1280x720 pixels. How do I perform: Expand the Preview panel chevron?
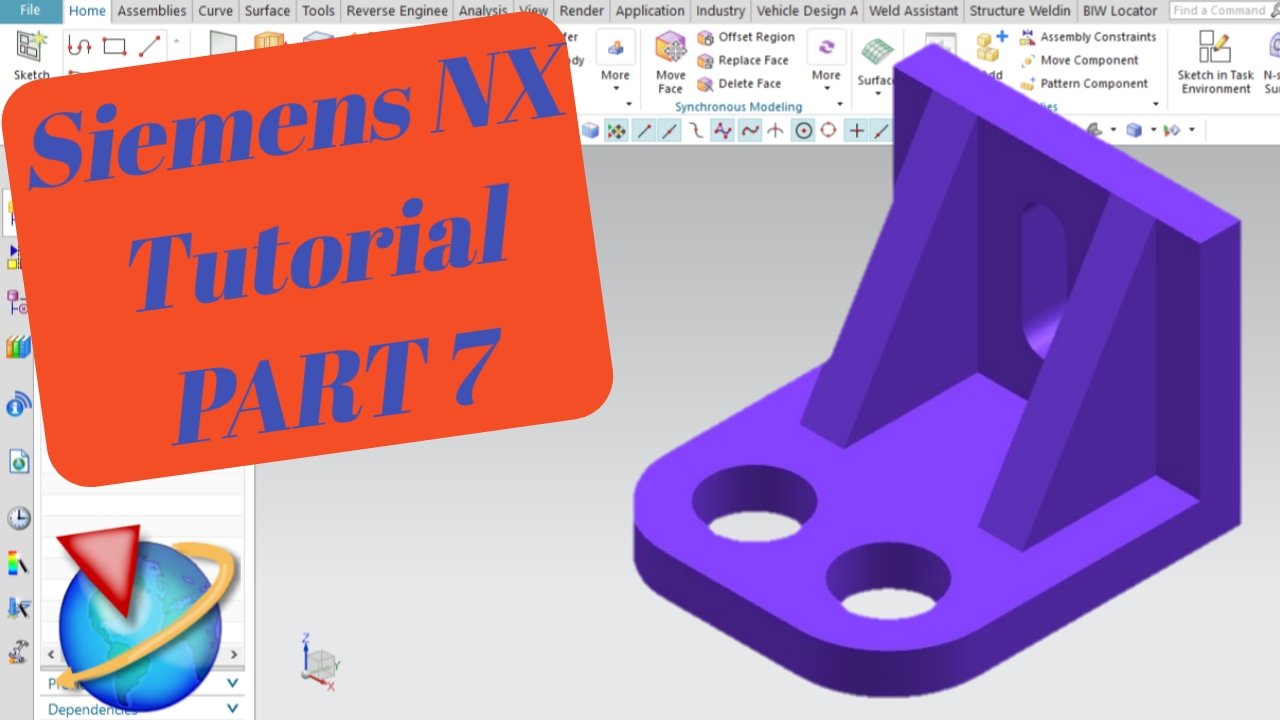(232, 683)
